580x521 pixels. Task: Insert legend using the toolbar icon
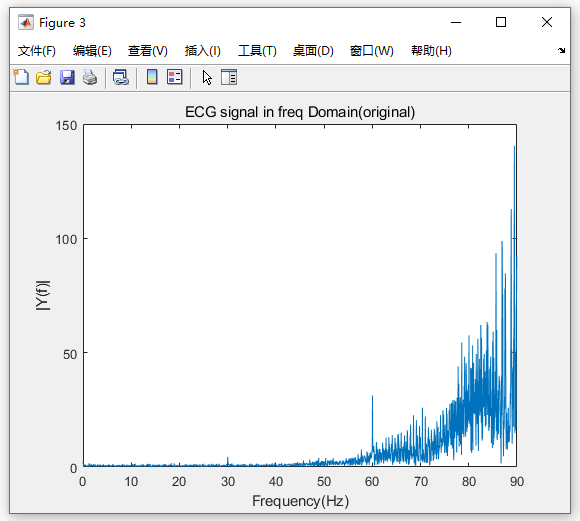175,77
